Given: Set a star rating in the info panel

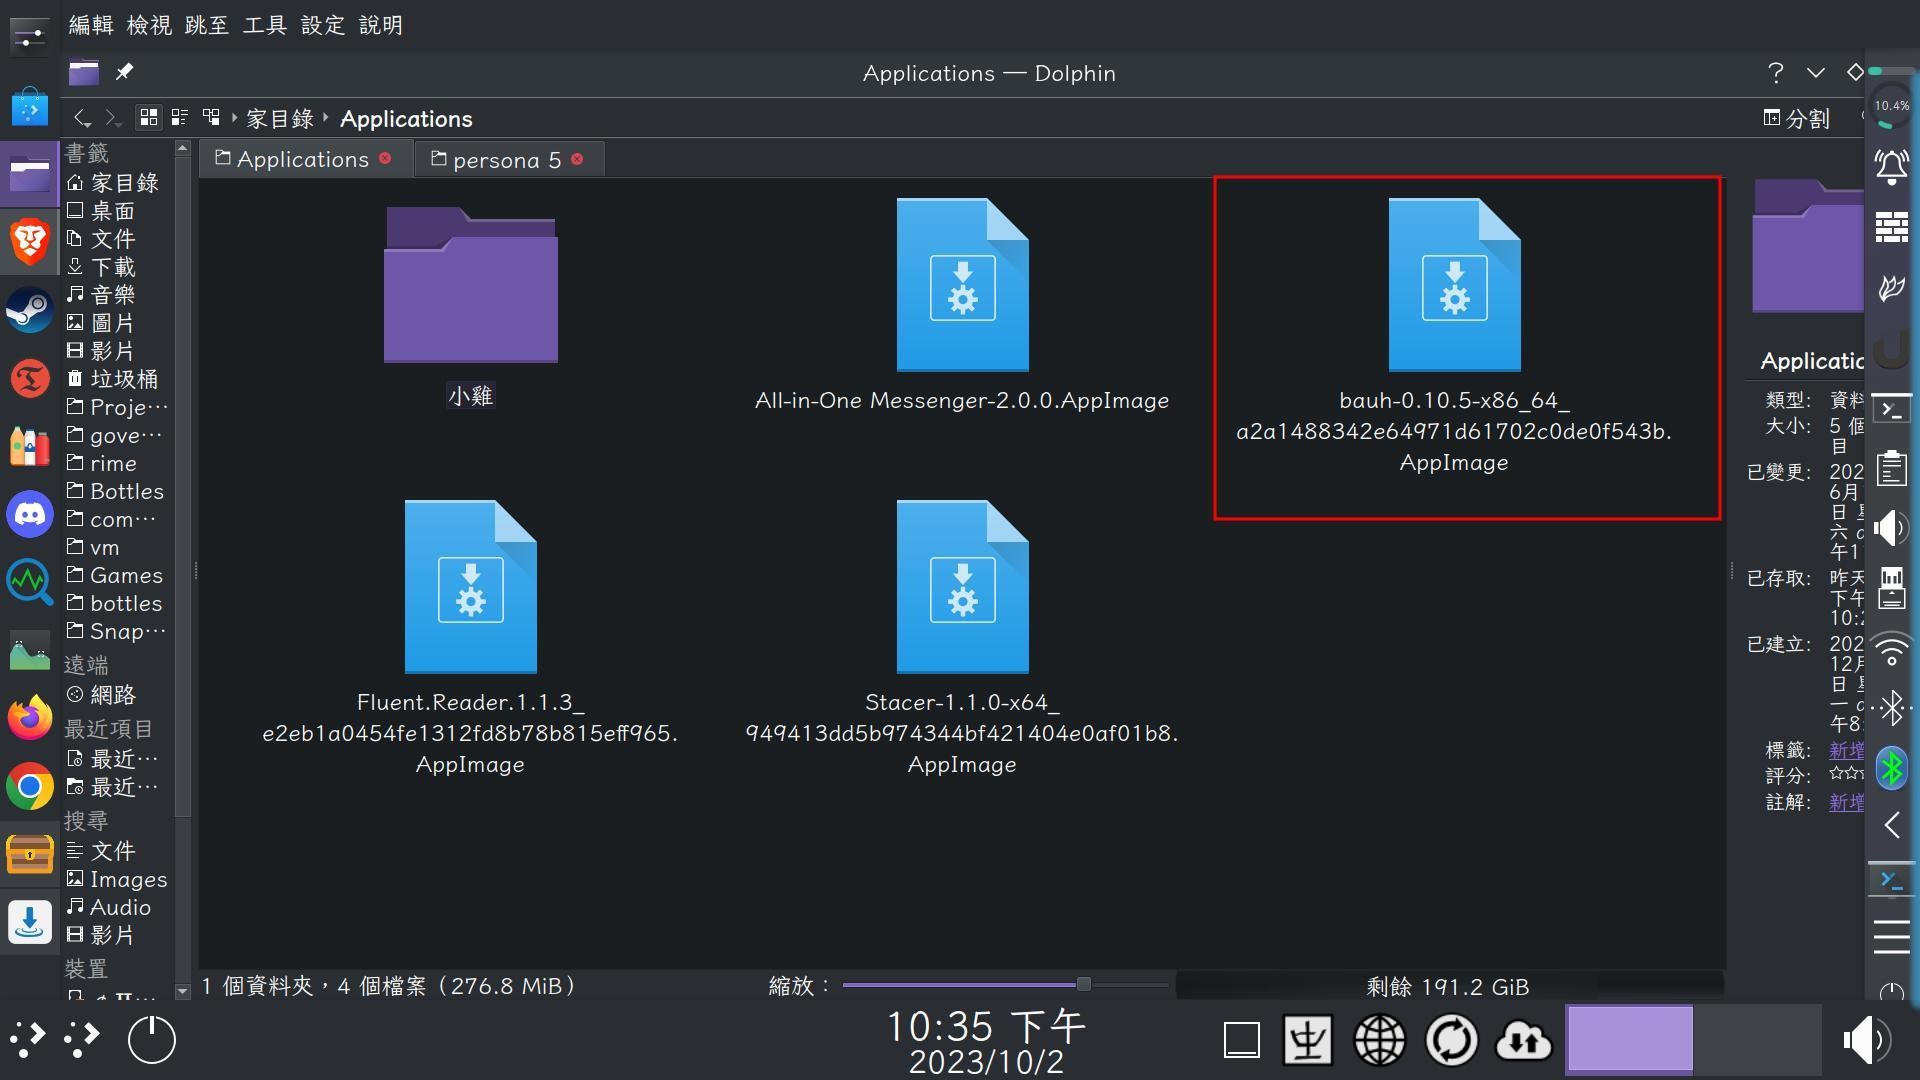Looking at the screenshot, I should click(1850, 776).
